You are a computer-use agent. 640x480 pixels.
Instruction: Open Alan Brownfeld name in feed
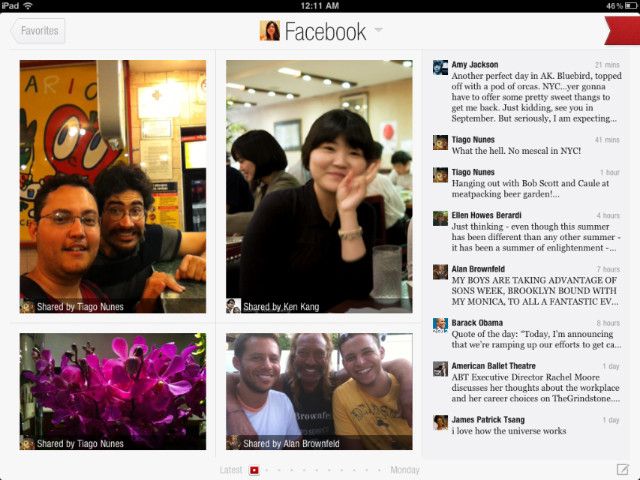(478, 269)
